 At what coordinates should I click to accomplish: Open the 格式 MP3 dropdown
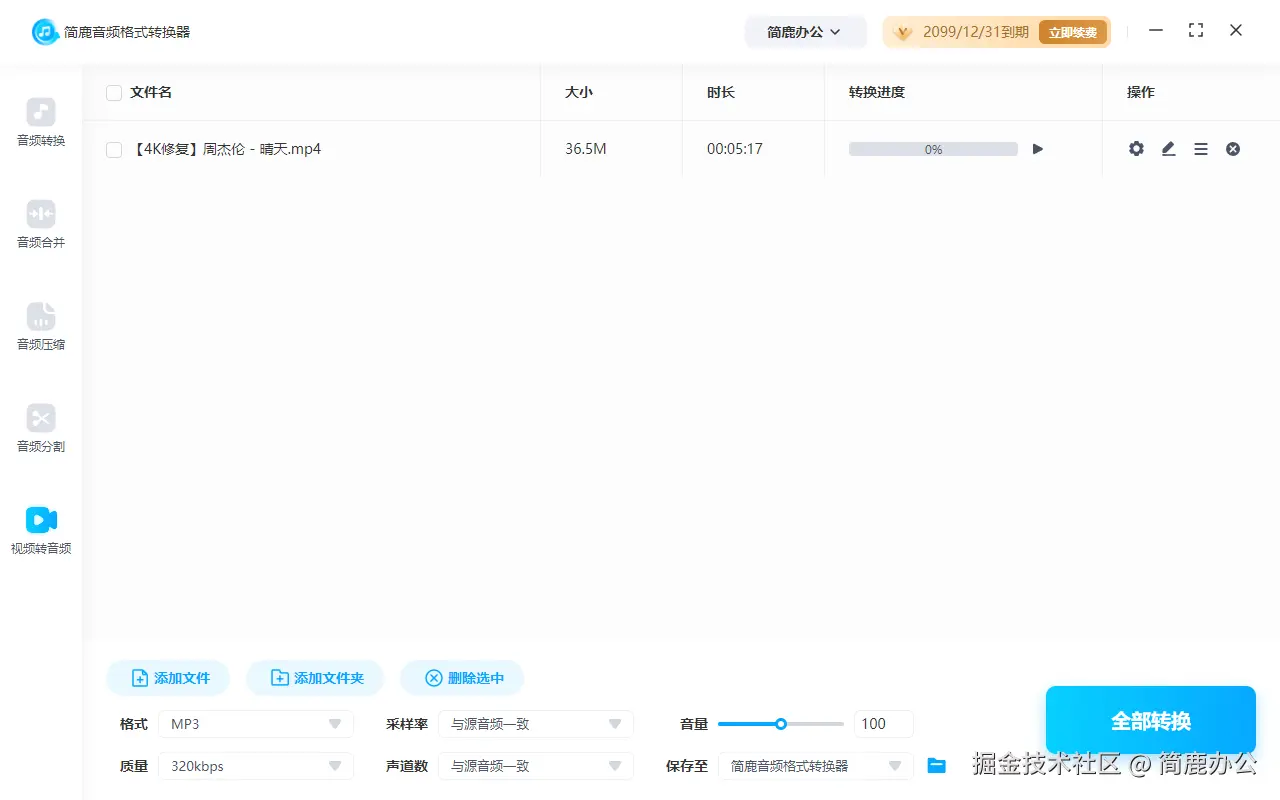pyautogui.click(x=255, y=723)
